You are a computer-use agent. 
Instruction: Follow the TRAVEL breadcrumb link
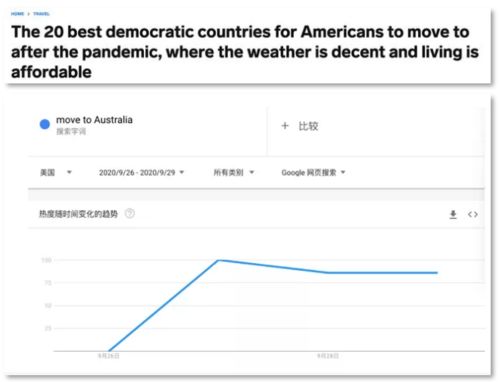pos(41,14)
